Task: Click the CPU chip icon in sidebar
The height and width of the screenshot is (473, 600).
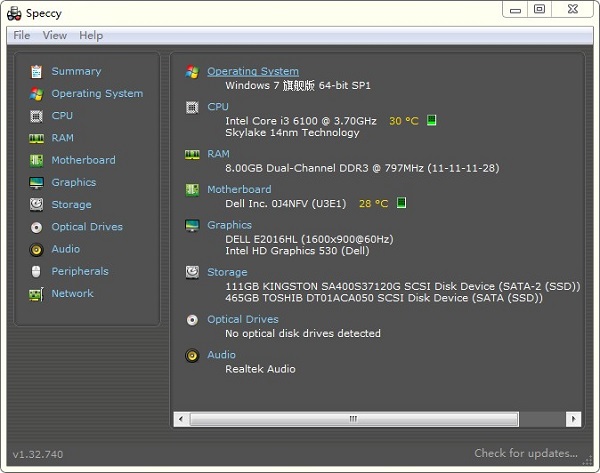Action: click(x=36, y=116)
